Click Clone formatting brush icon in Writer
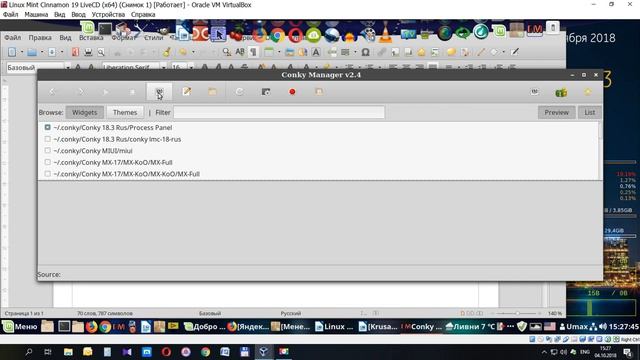Screen dimensions: 640x360 coord(167,52)
